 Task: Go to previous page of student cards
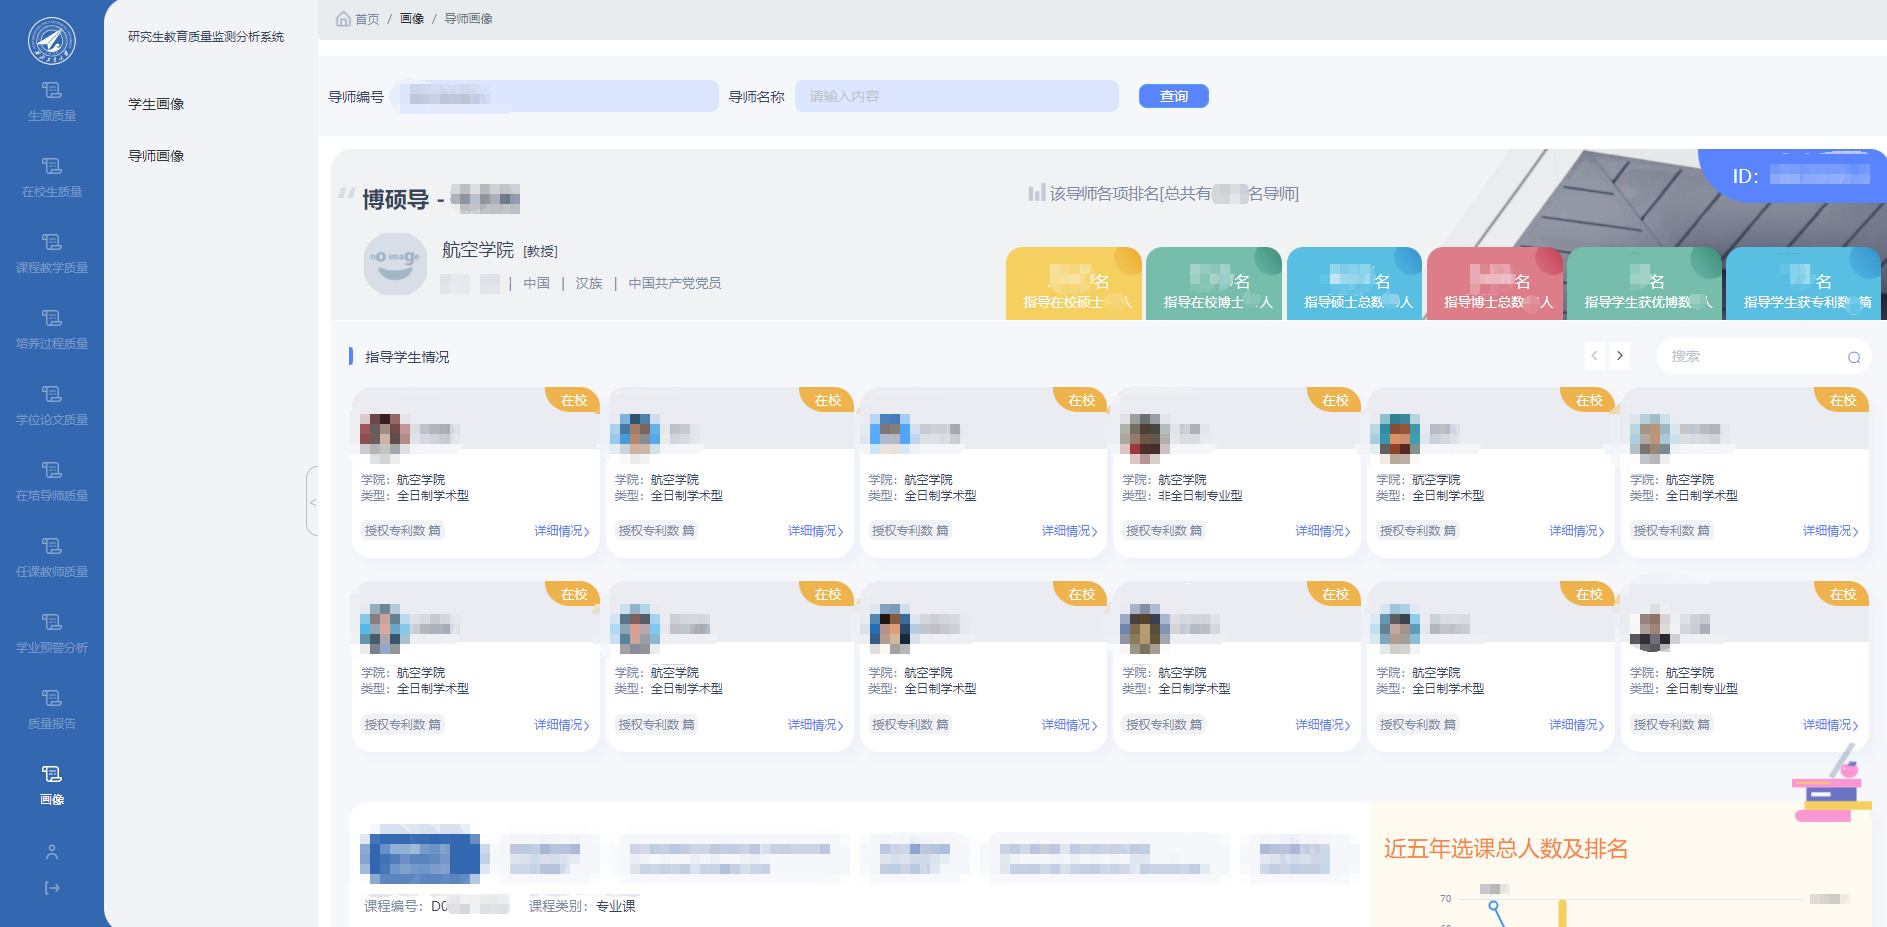point(1594,356)
